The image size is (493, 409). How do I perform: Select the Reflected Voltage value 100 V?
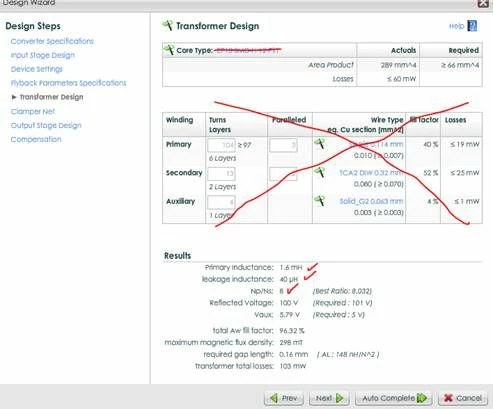coord(289,303)
